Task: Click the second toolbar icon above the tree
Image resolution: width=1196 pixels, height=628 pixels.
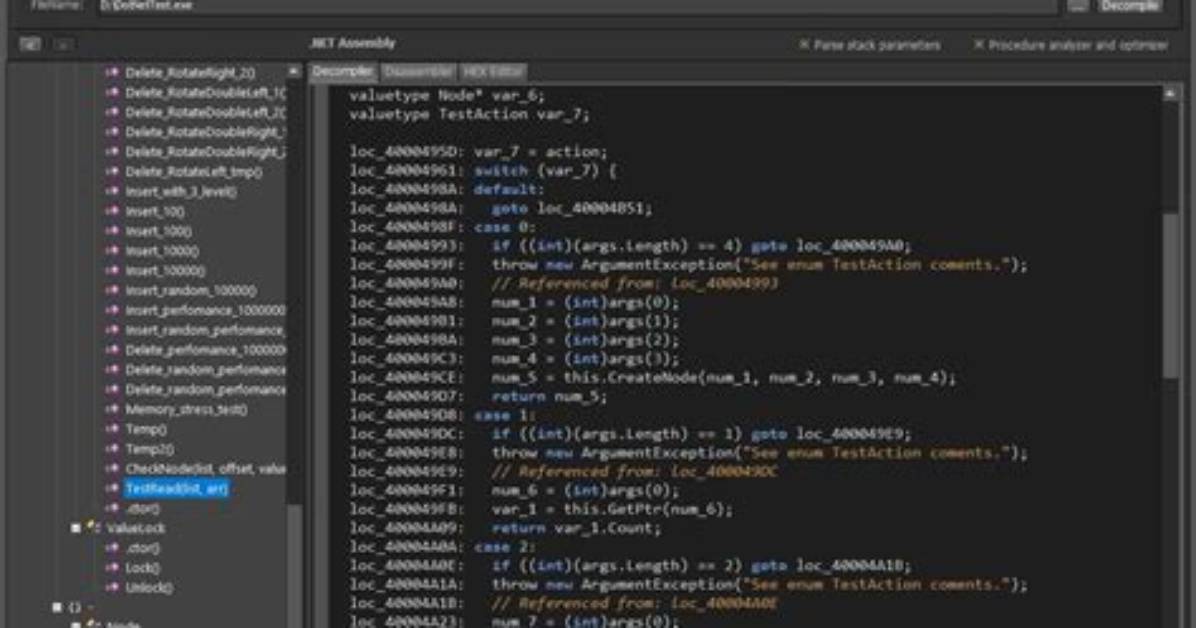Action: tap(63, 44)
